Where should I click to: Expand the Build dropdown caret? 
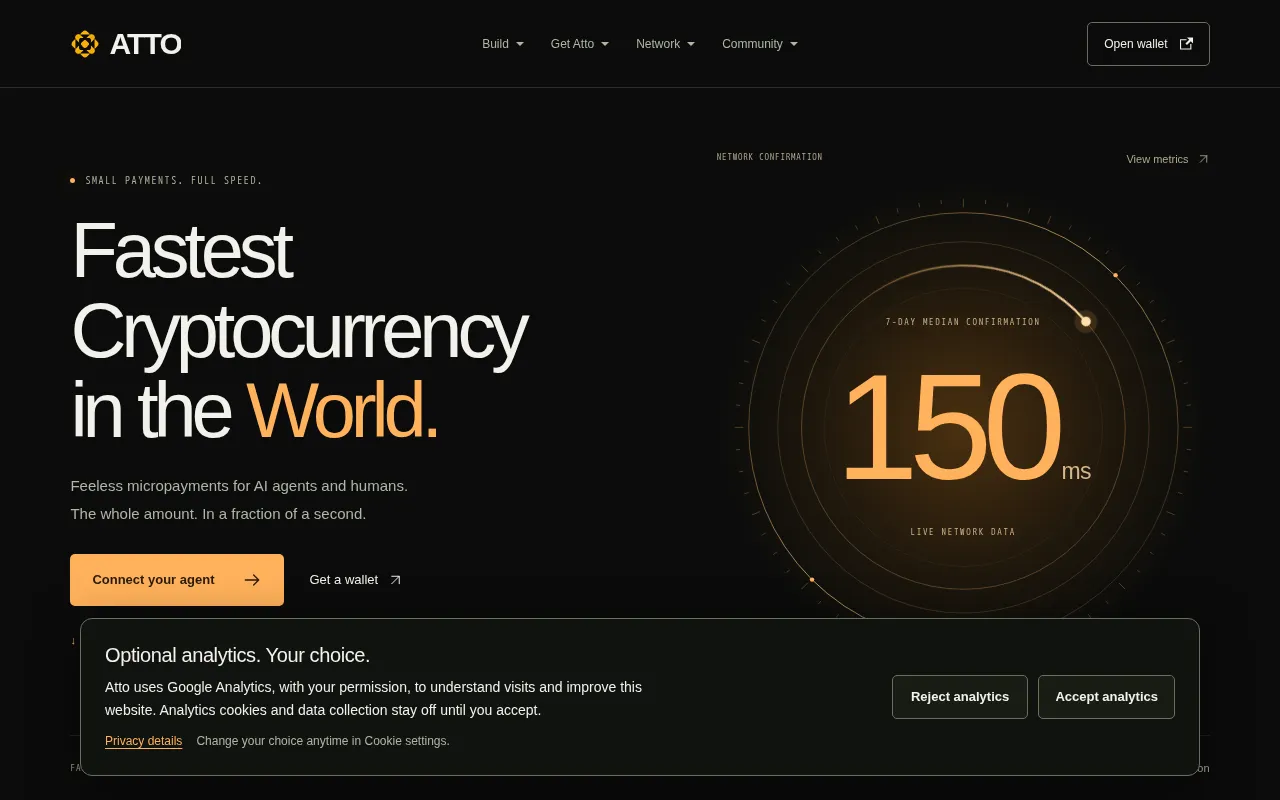coord(520,44)
